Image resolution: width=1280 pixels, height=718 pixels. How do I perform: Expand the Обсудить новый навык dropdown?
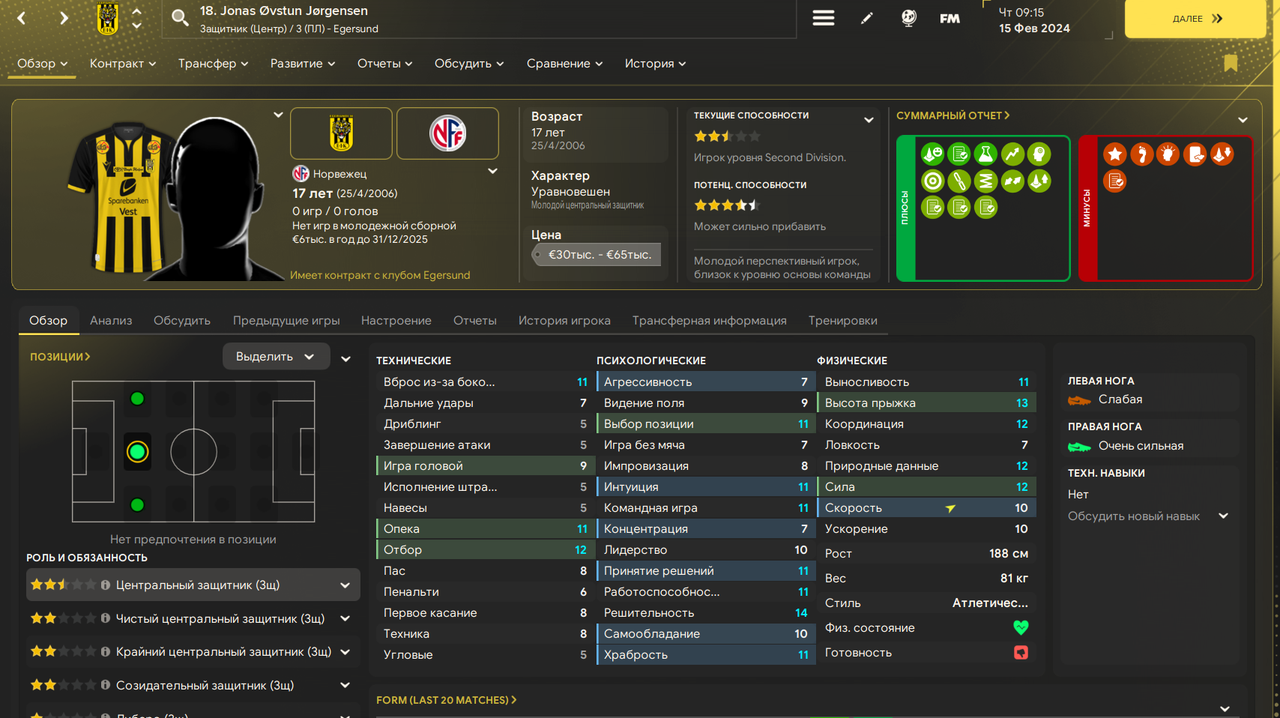1149,516
